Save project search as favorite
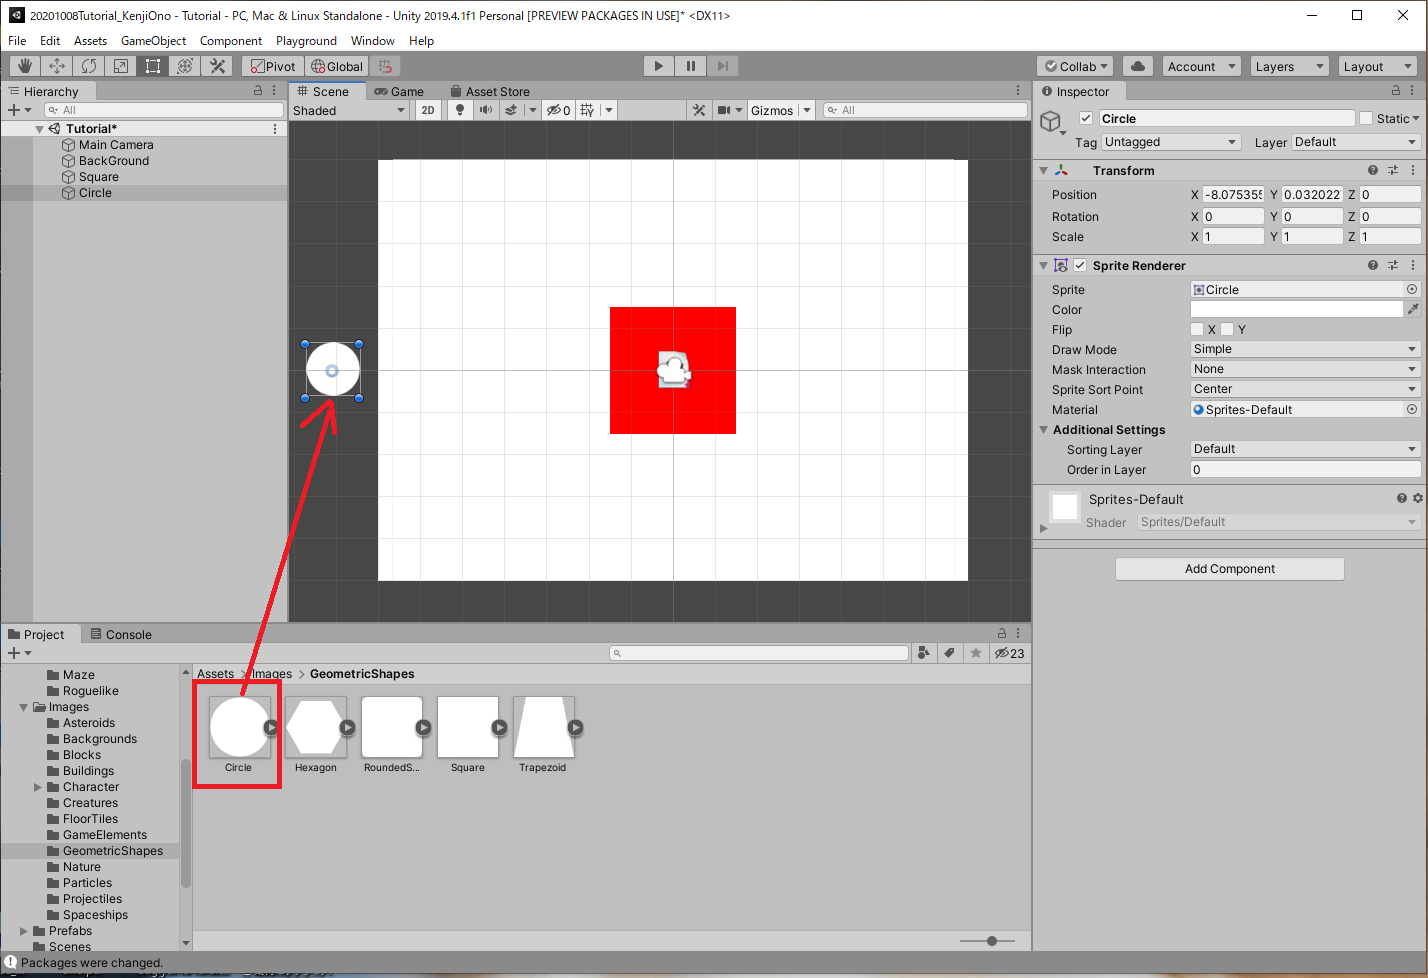Image resolution: width=1428 pixels, height=978 pixels. point(976,653)
